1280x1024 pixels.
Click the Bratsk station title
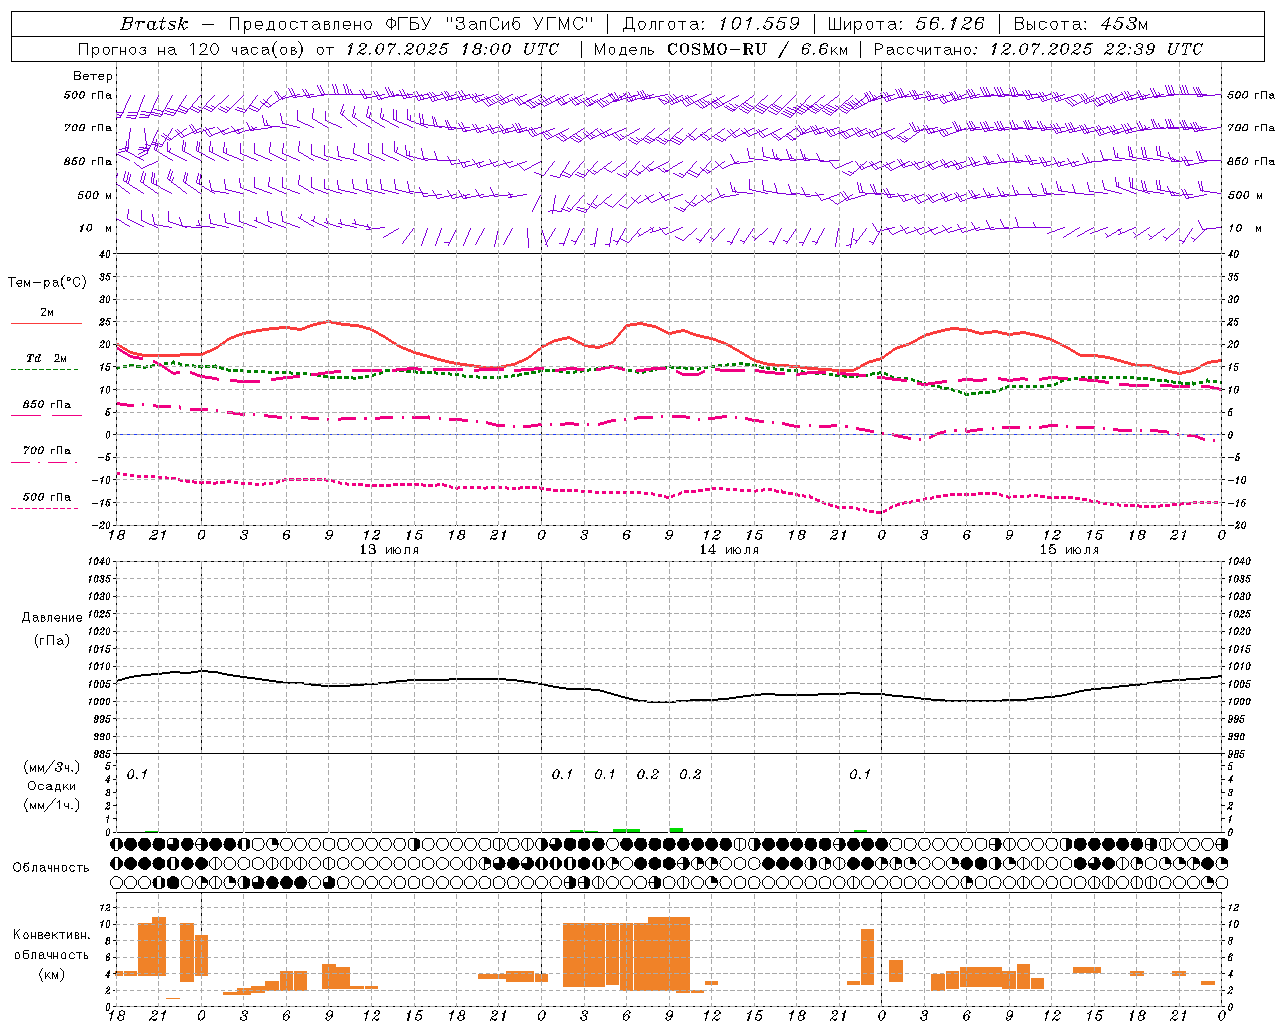(154, 24)
